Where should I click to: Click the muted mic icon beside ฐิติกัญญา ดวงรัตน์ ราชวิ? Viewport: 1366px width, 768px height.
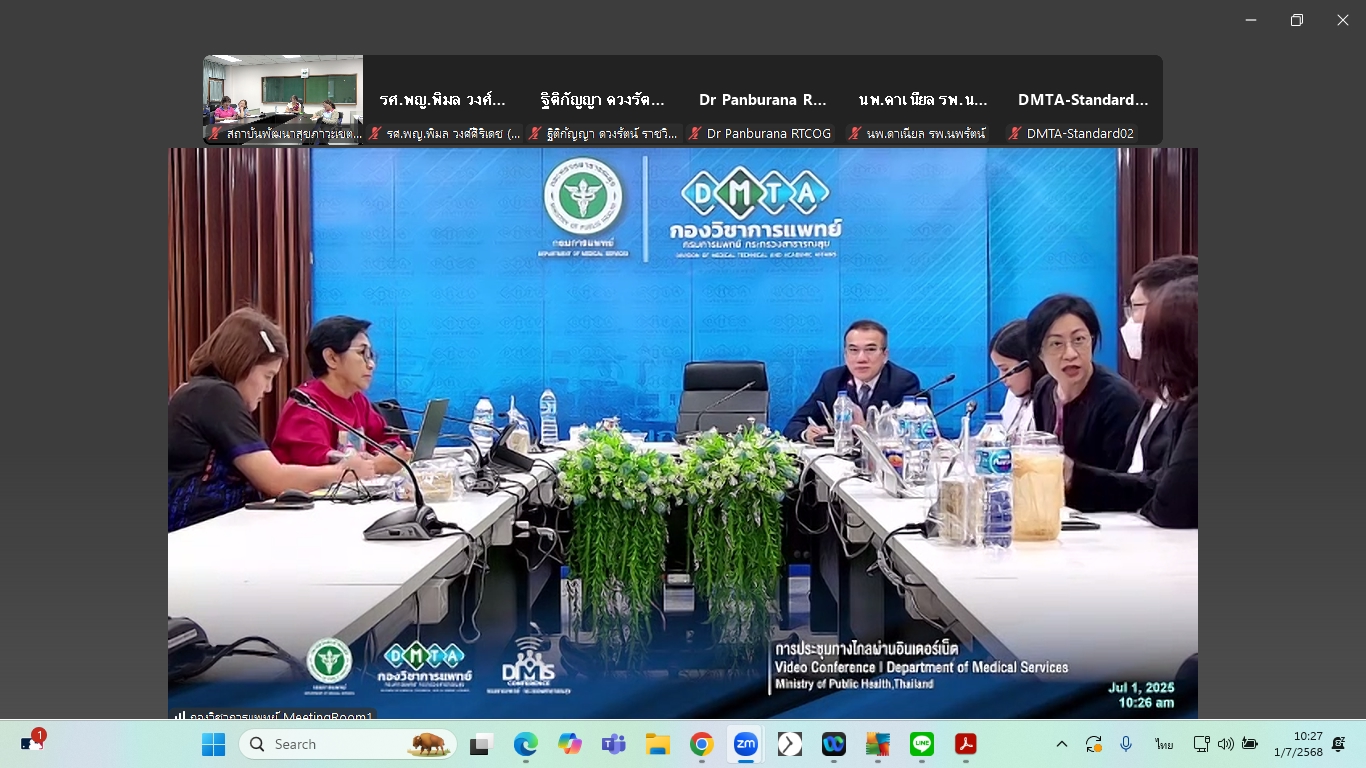click(x=535, y=133)
